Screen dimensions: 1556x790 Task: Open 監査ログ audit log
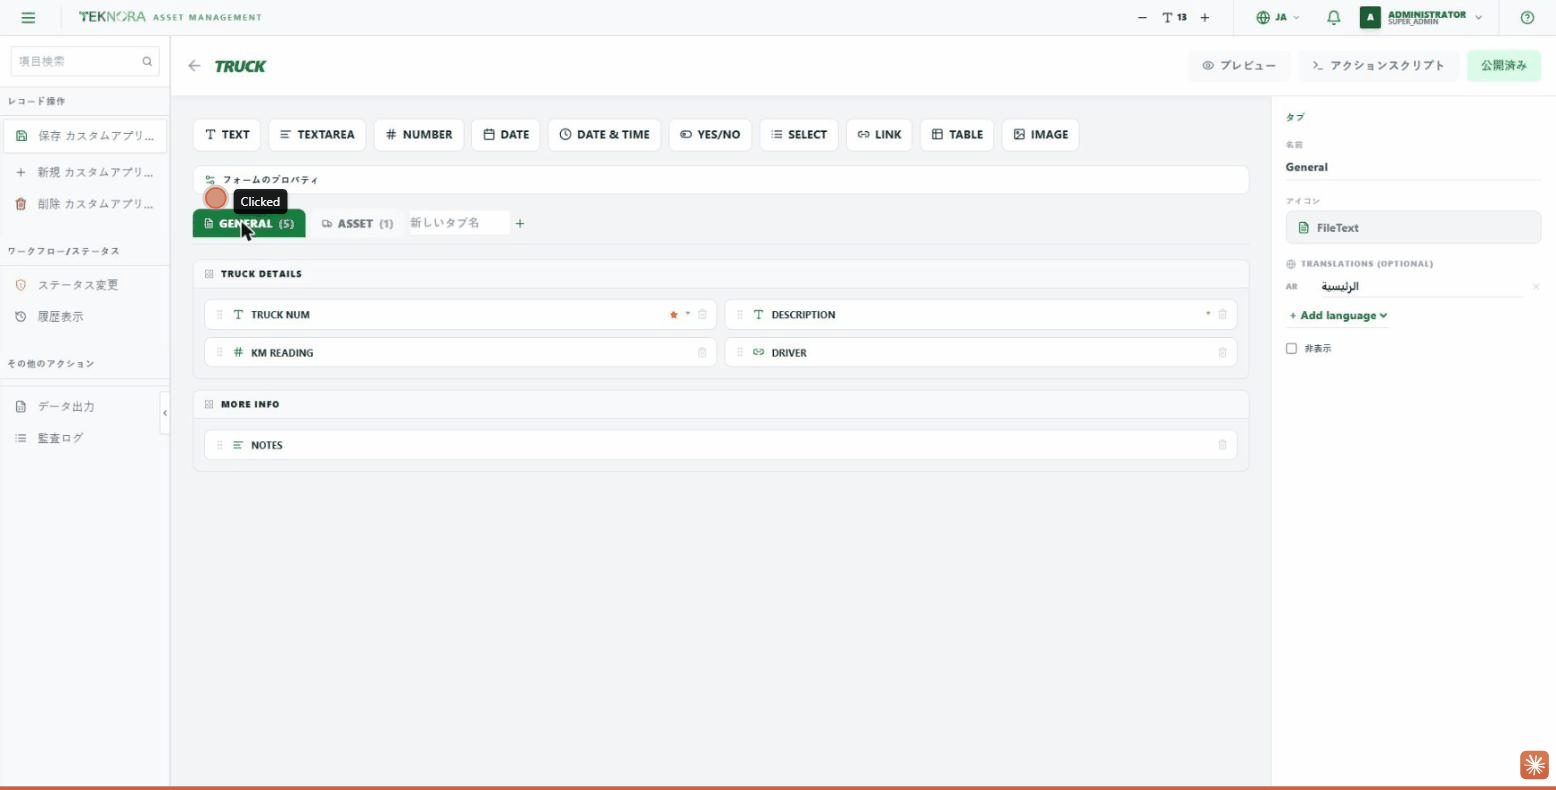pos(85,438)
